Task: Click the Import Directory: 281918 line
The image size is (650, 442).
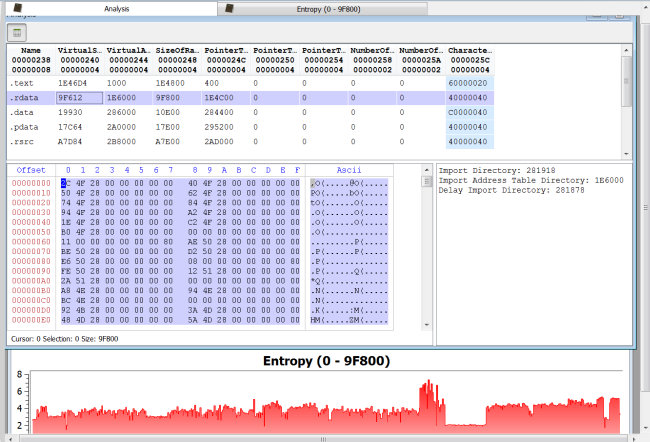Action: pos(497,170)
